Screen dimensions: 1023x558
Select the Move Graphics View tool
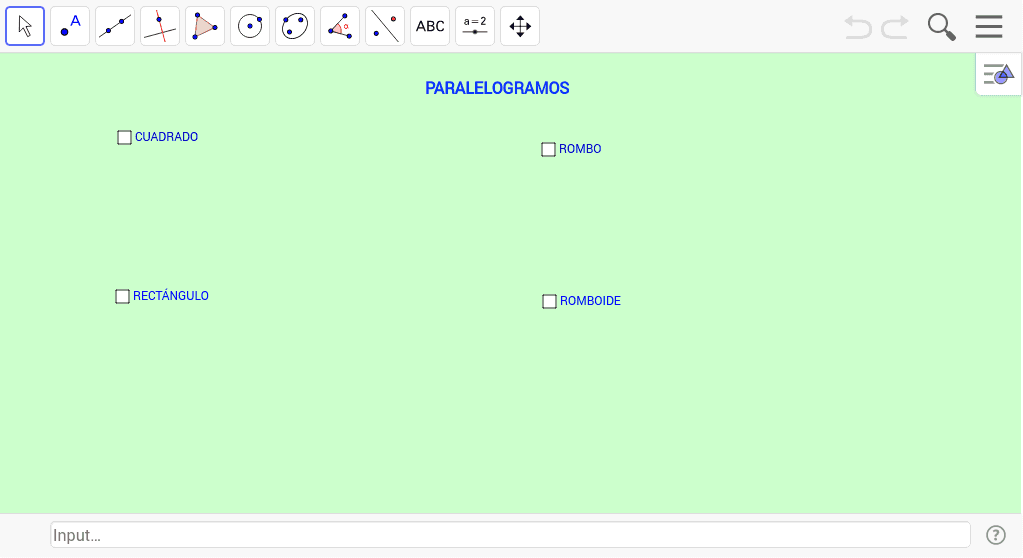pos(520,26)
